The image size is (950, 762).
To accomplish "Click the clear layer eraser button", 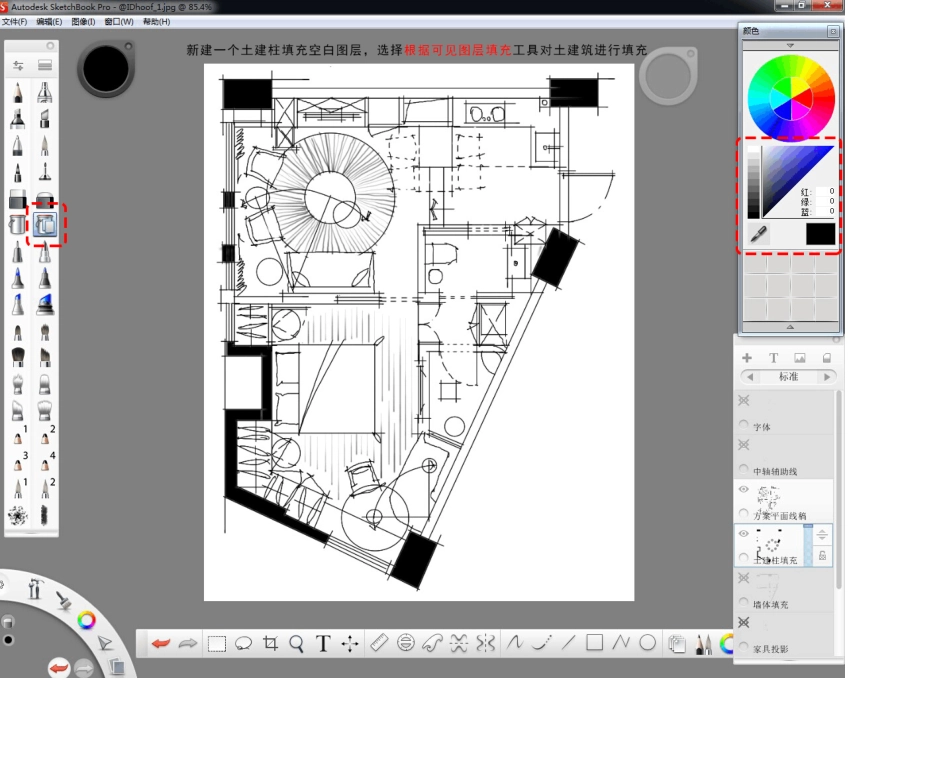I will tap(826, 358).
